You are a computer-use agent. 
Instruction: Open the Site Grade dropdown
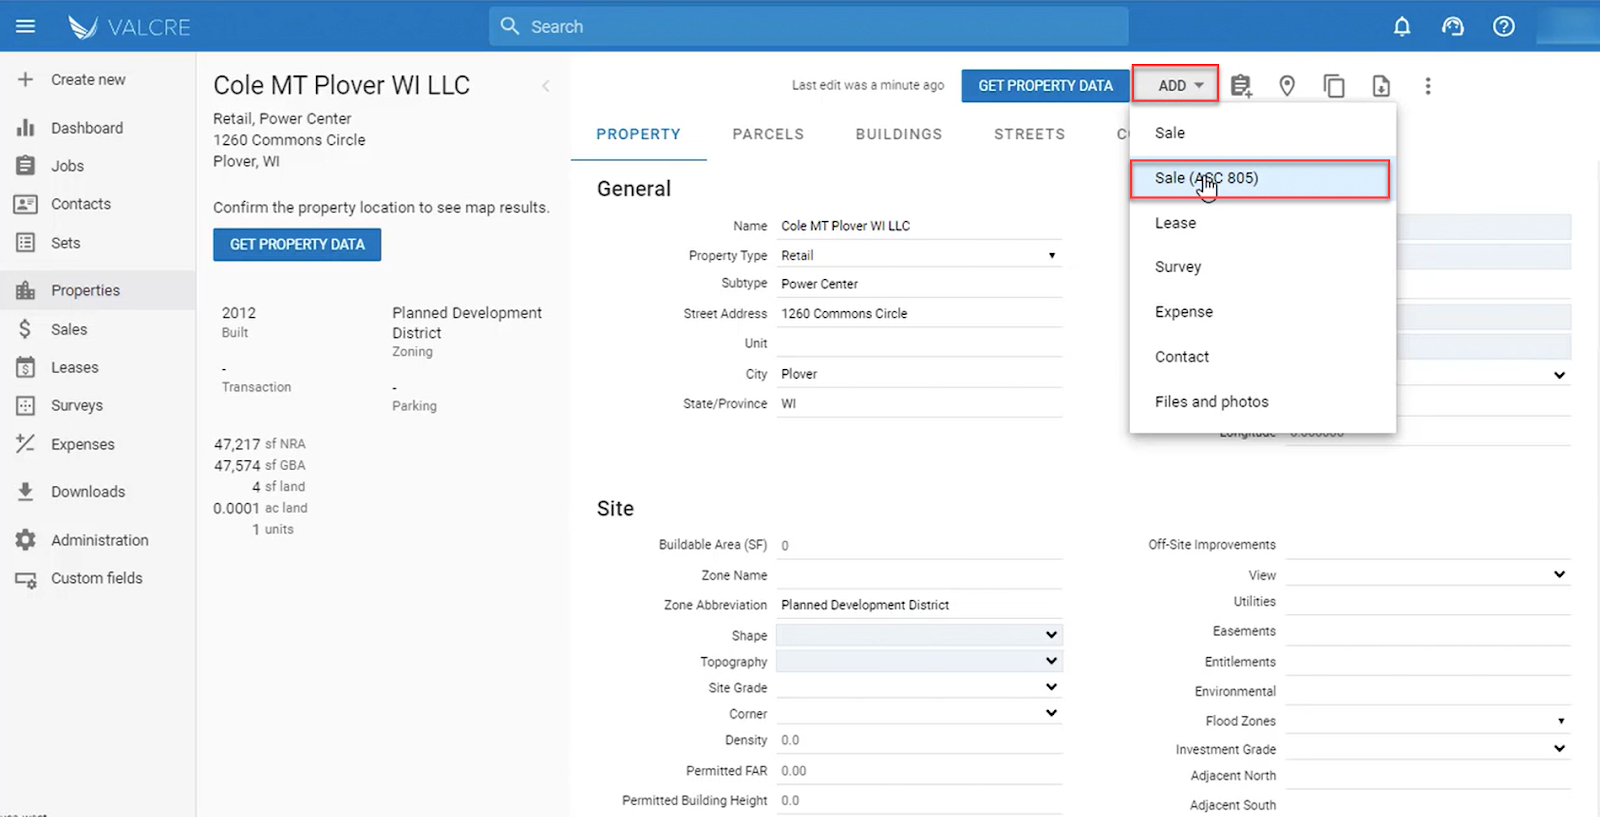(919, 687)
